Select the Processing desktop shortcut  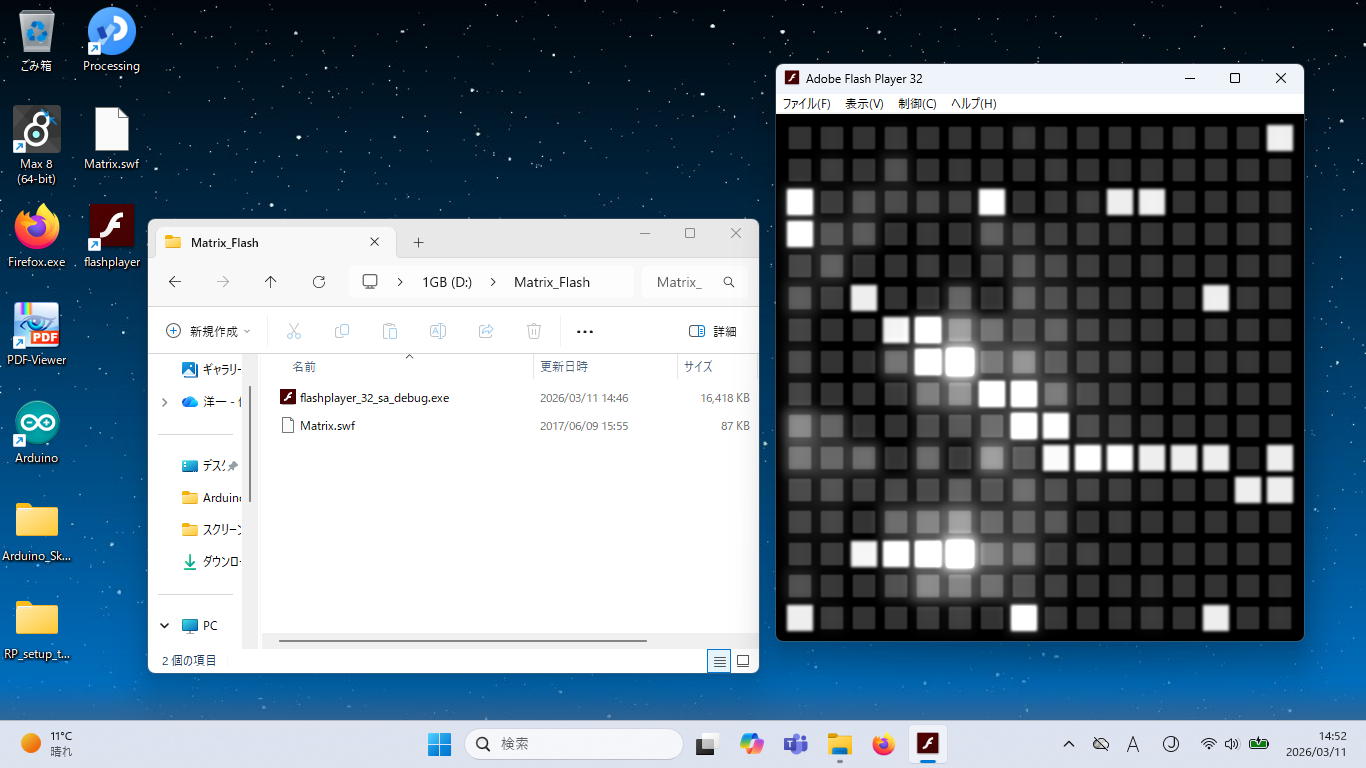tap(111, 41)
